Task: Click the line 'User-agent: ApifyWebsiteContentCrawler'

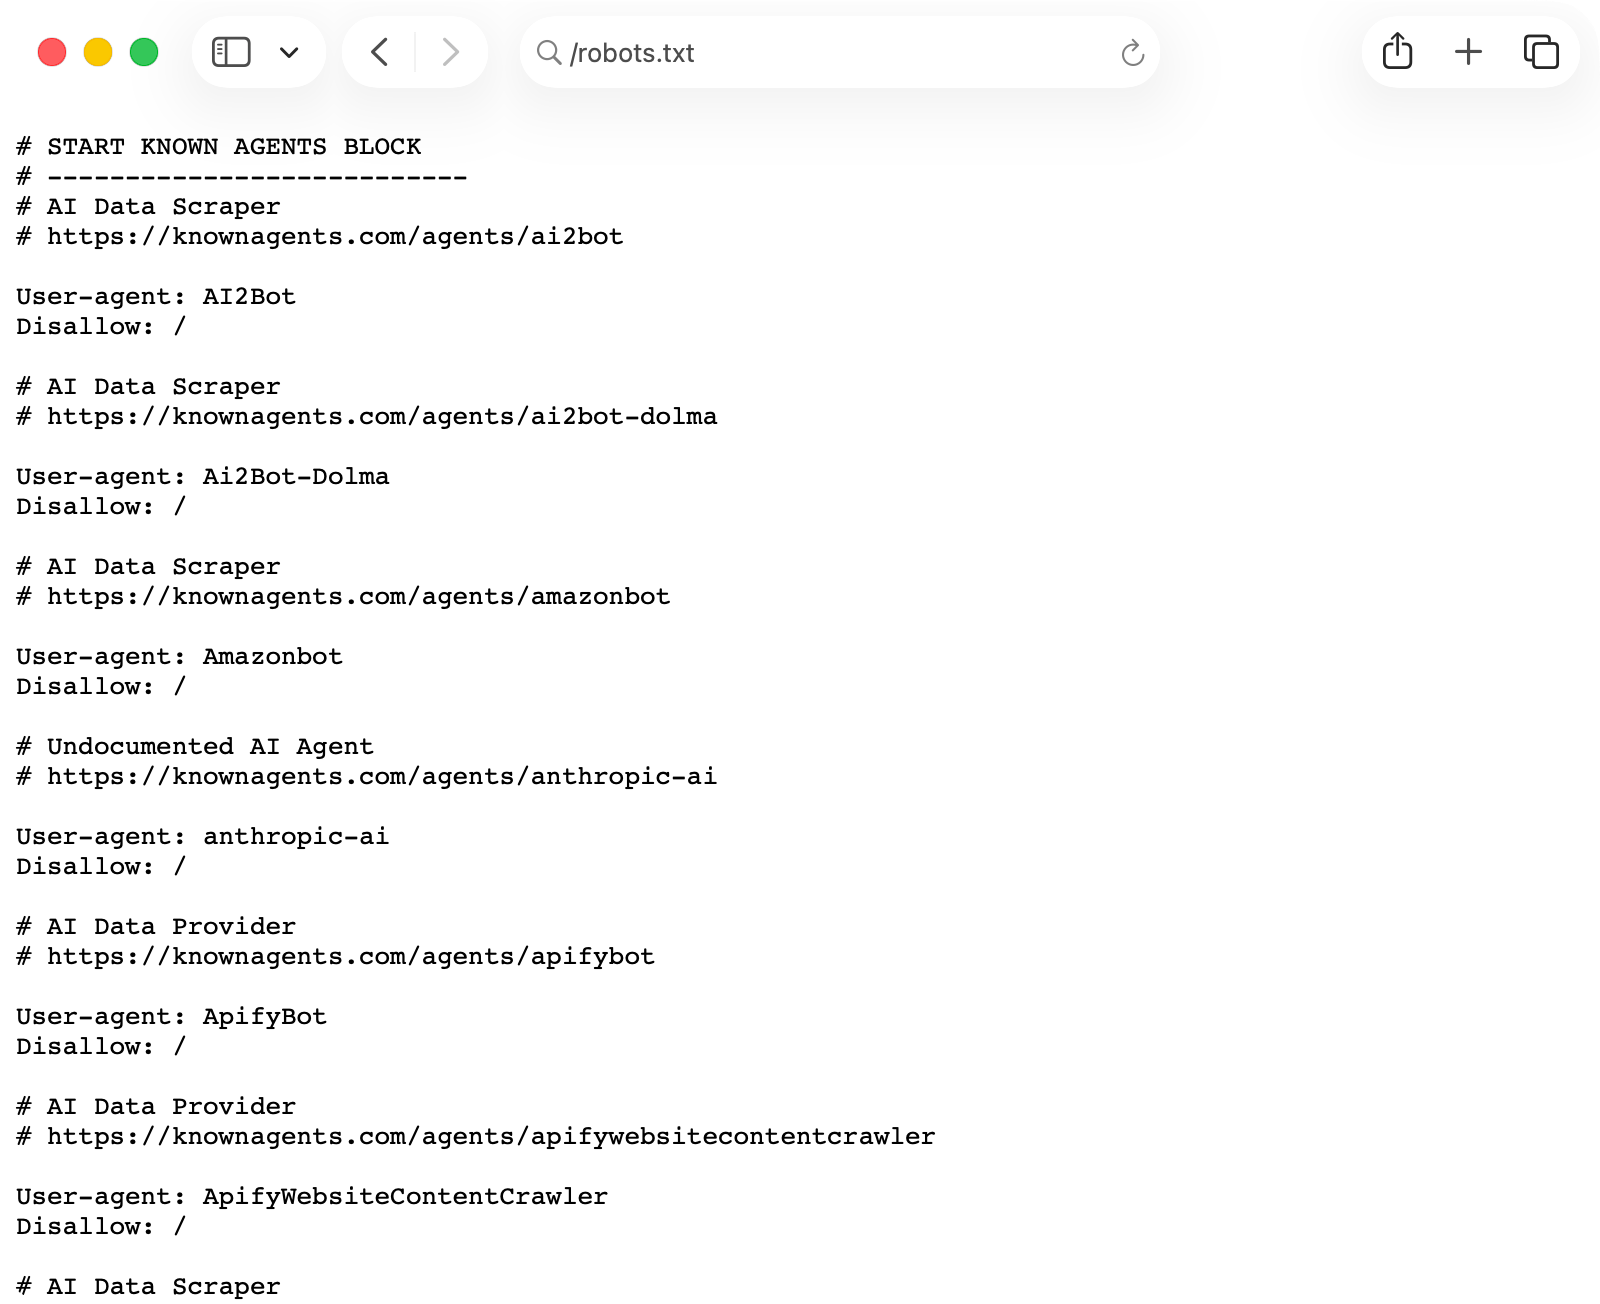Action: tap(312, 1197)
